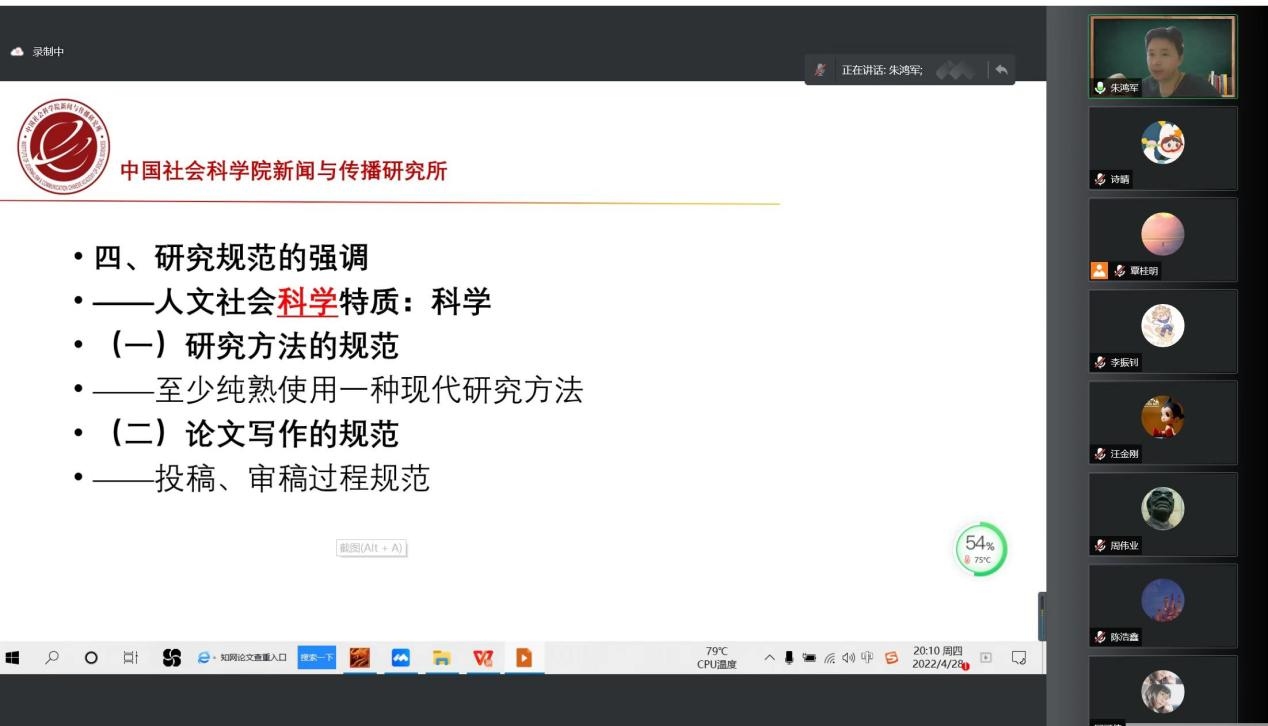Click the muted microphone icon in speaking bar
This screenshot has width=1268, height=726.
[x=821, y=70]
